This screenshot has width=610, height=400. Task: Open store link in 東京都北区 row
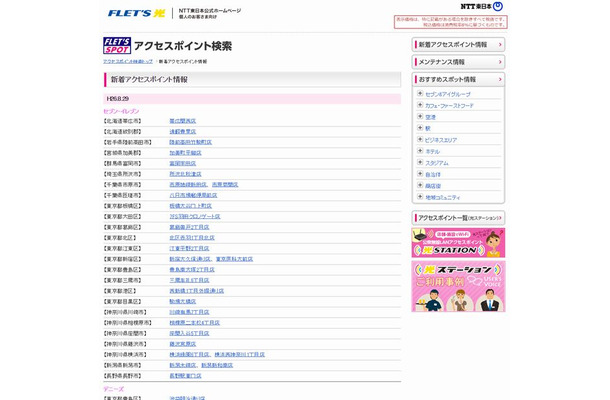pyautogui.click(x=192, y=238)
